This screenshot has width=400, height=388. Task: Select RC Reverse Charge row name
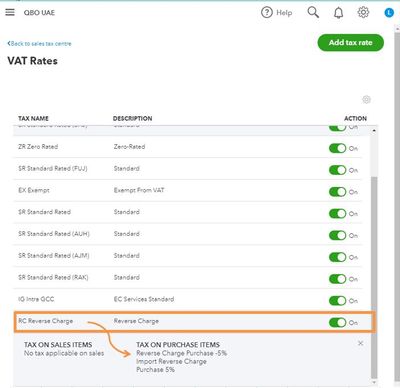coord(45,321)
